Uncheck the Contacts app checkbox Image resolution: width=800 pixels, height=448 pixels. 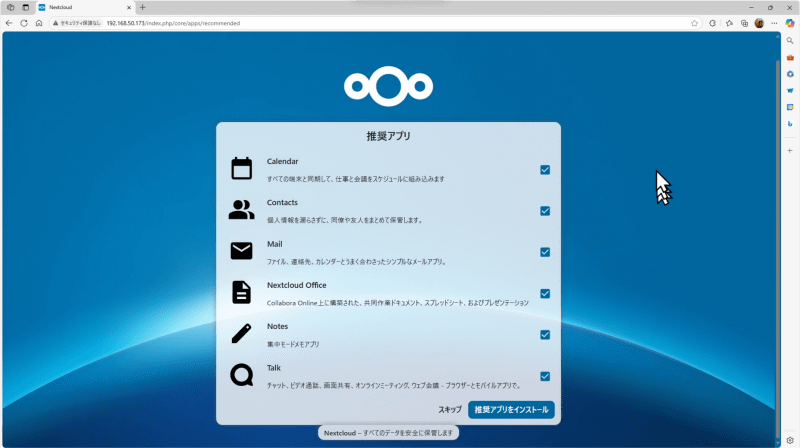click(545, 211)
